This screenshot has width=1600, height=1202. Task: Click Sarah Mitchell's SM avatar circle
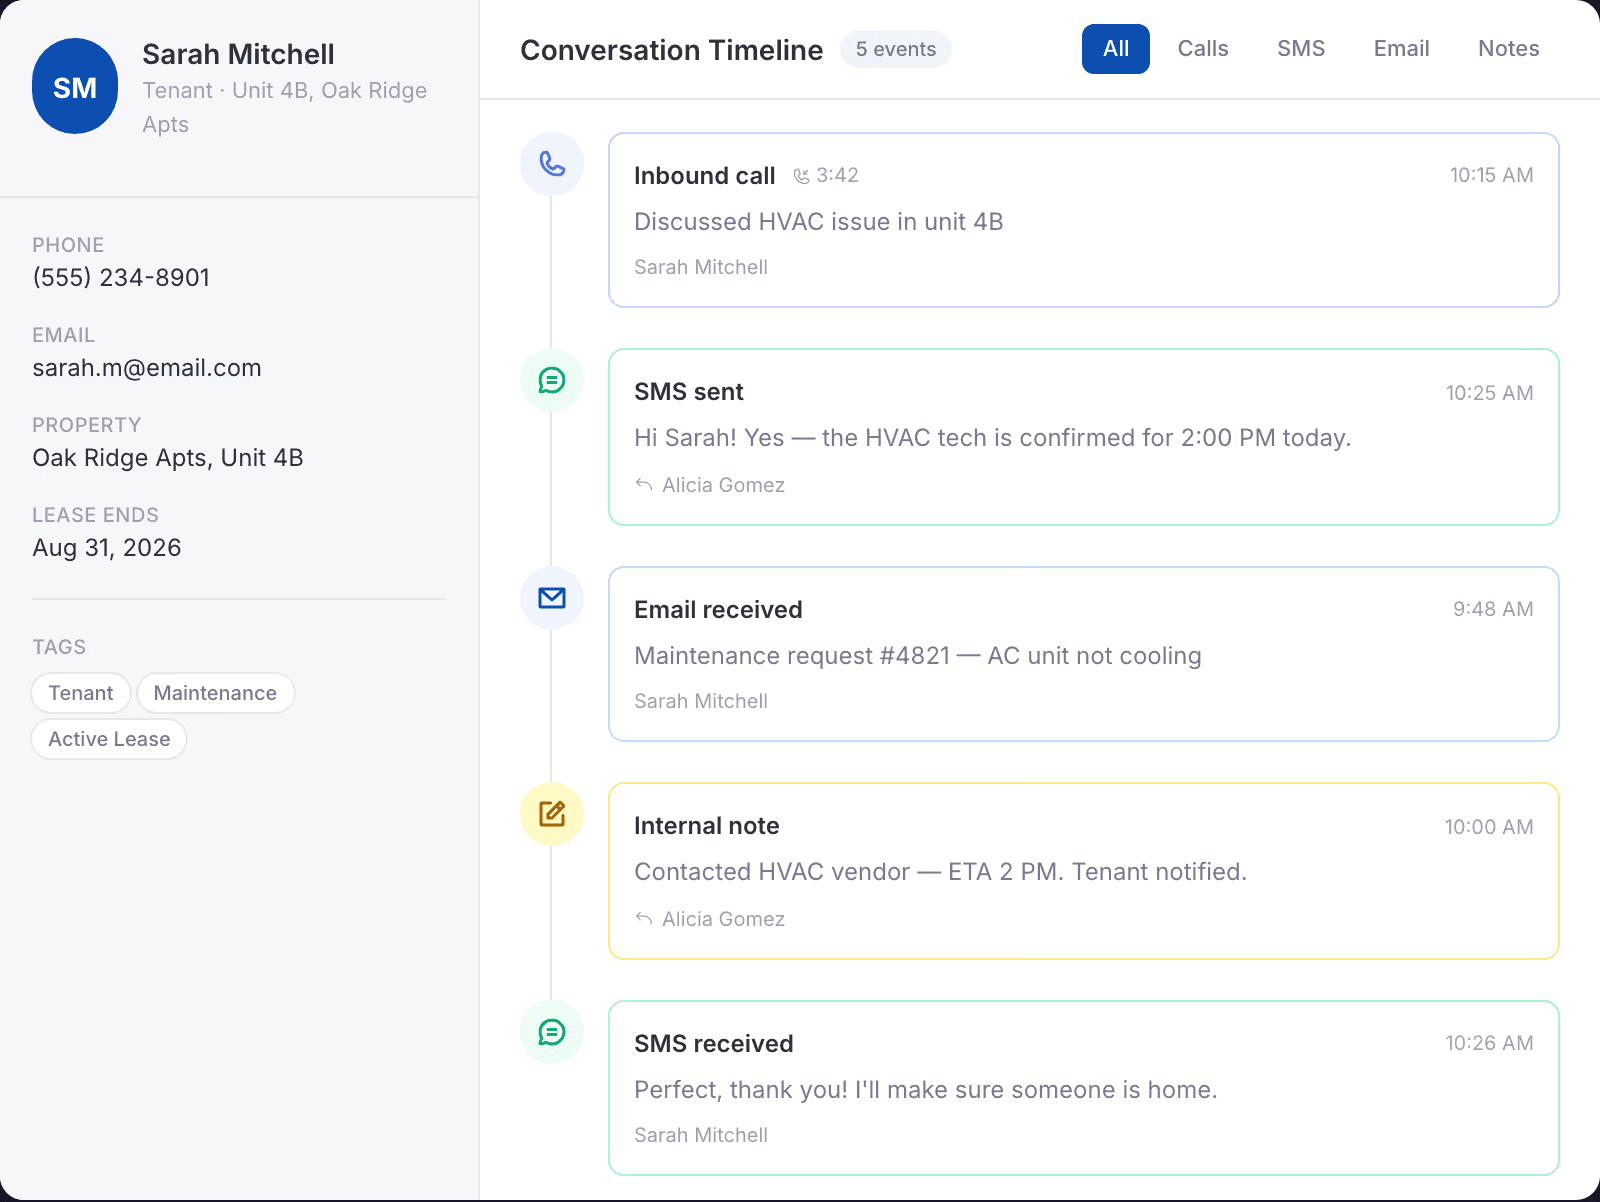75,86
